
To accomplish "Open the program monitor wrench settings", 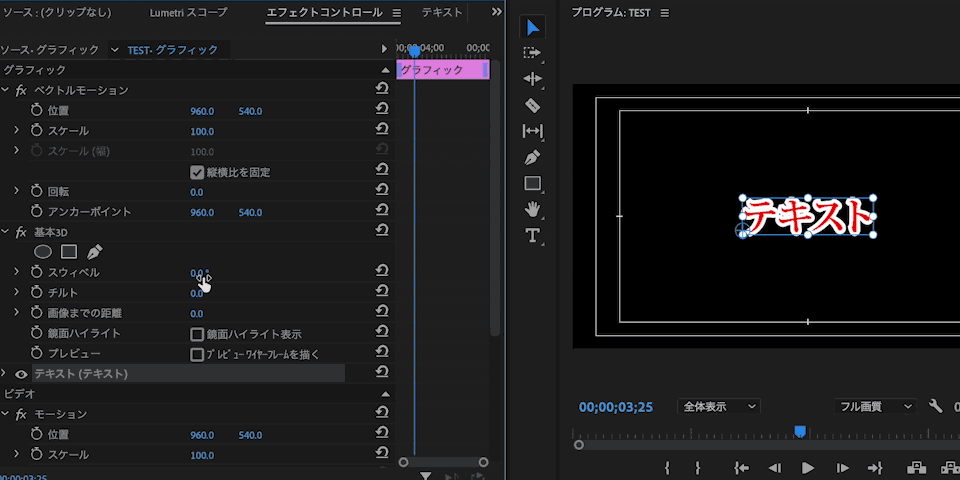I will pyautogui.click(x=936, y=406).
